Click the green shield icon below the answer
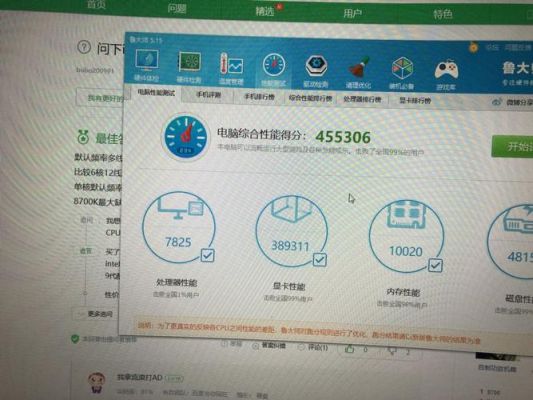This screenshot has height=400, width=533. coord(75,338)
